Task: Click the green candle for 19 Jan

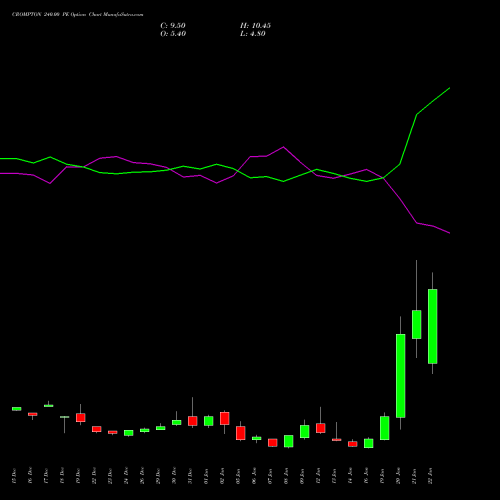Action: click(385, 428)
